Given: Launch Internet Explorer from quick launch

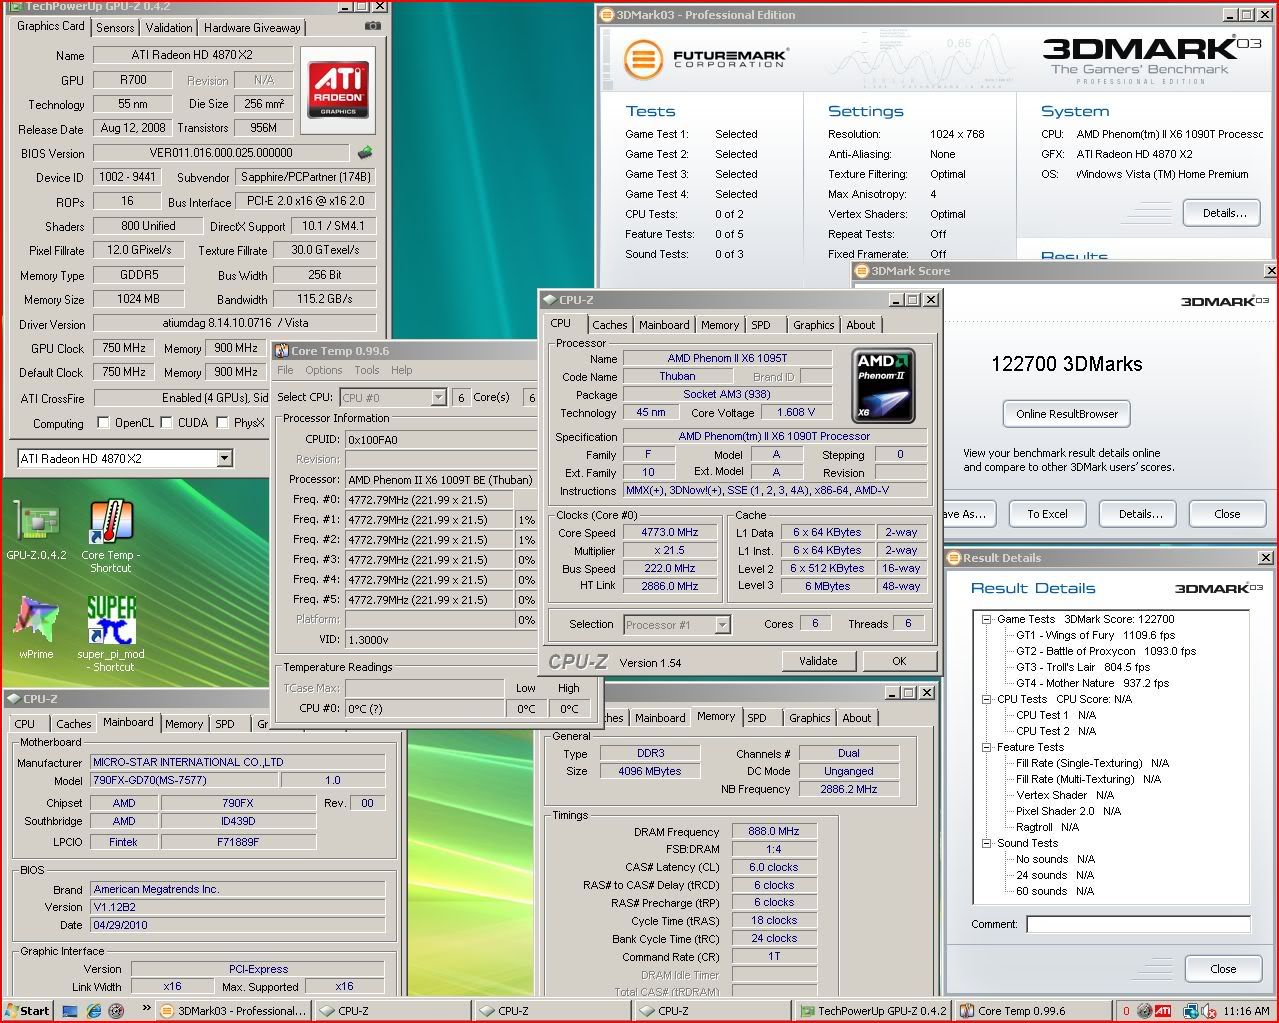Looking at the screenshot, I should tap(93, 1011).
